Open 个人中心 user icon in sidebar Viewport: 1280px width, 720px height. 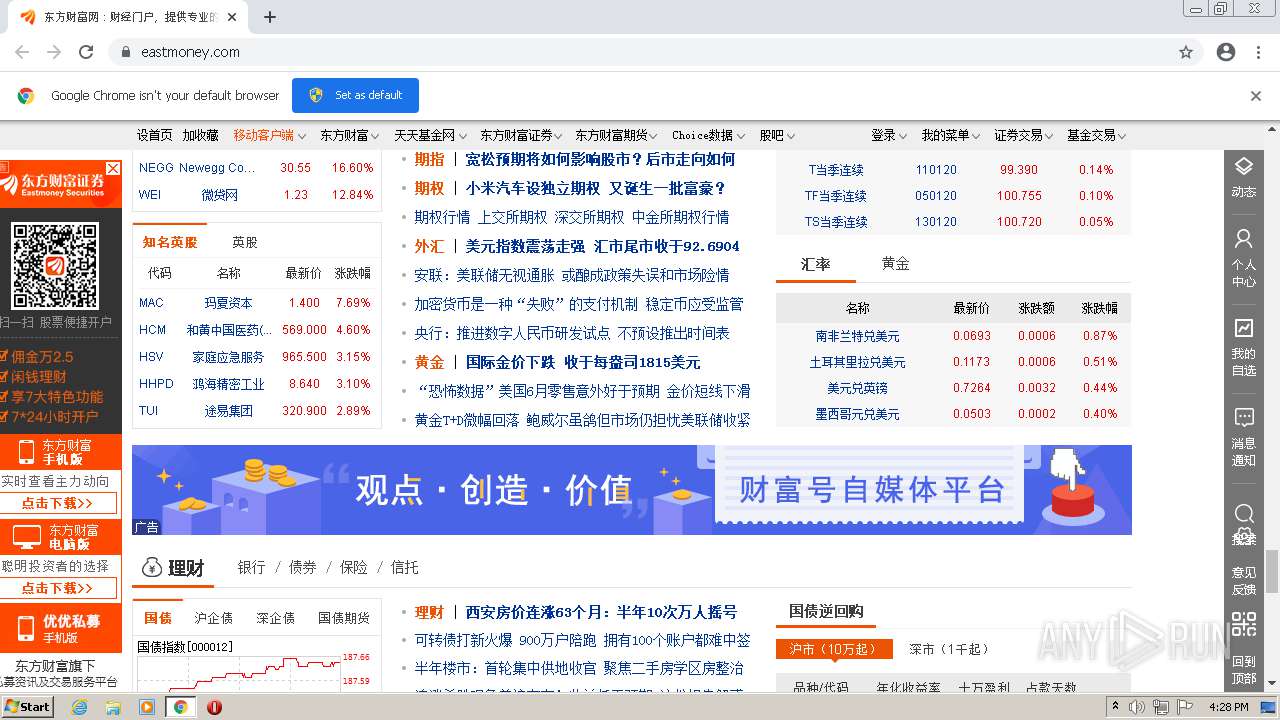click(x=1243, y=239)
